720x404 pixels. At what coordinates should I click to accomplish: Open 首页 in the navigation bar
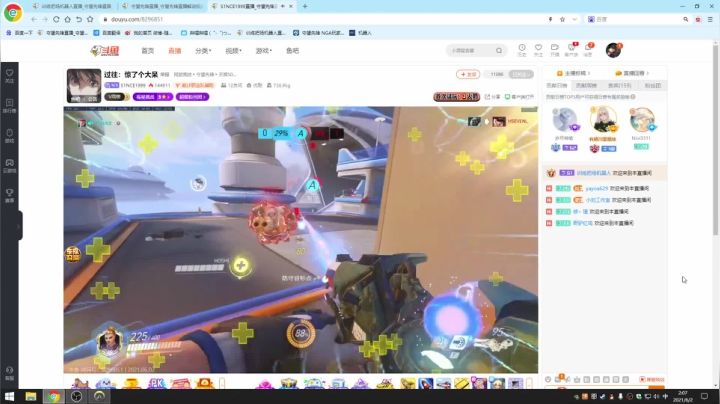point(147,50)
